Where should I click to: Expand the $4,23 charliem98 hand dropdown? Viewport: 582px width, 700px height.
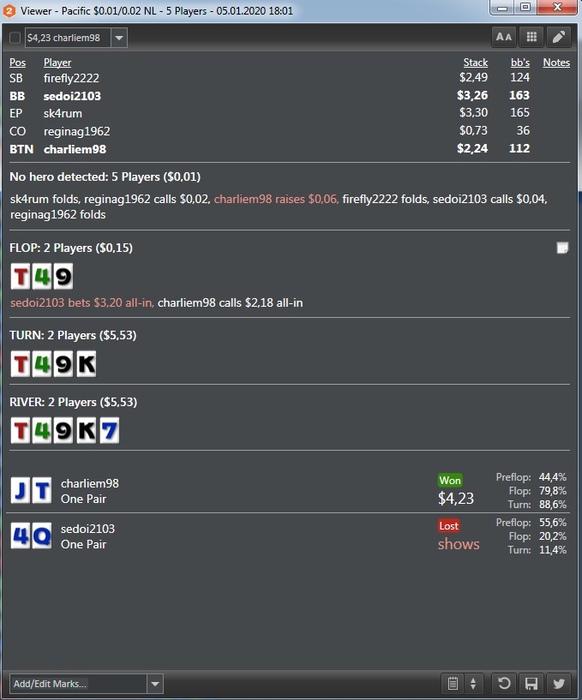pos(119,38)
